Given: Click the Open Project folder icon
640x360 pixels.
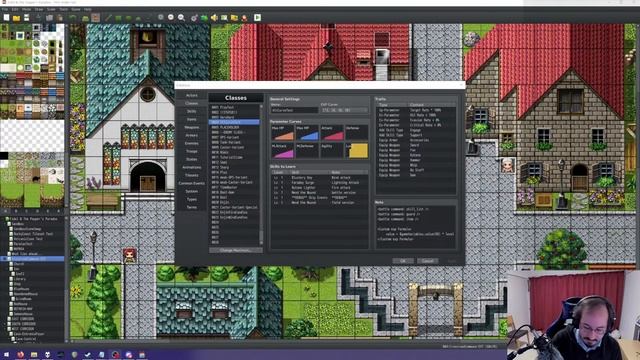Looking at the screenshot, I should (16, 18).
